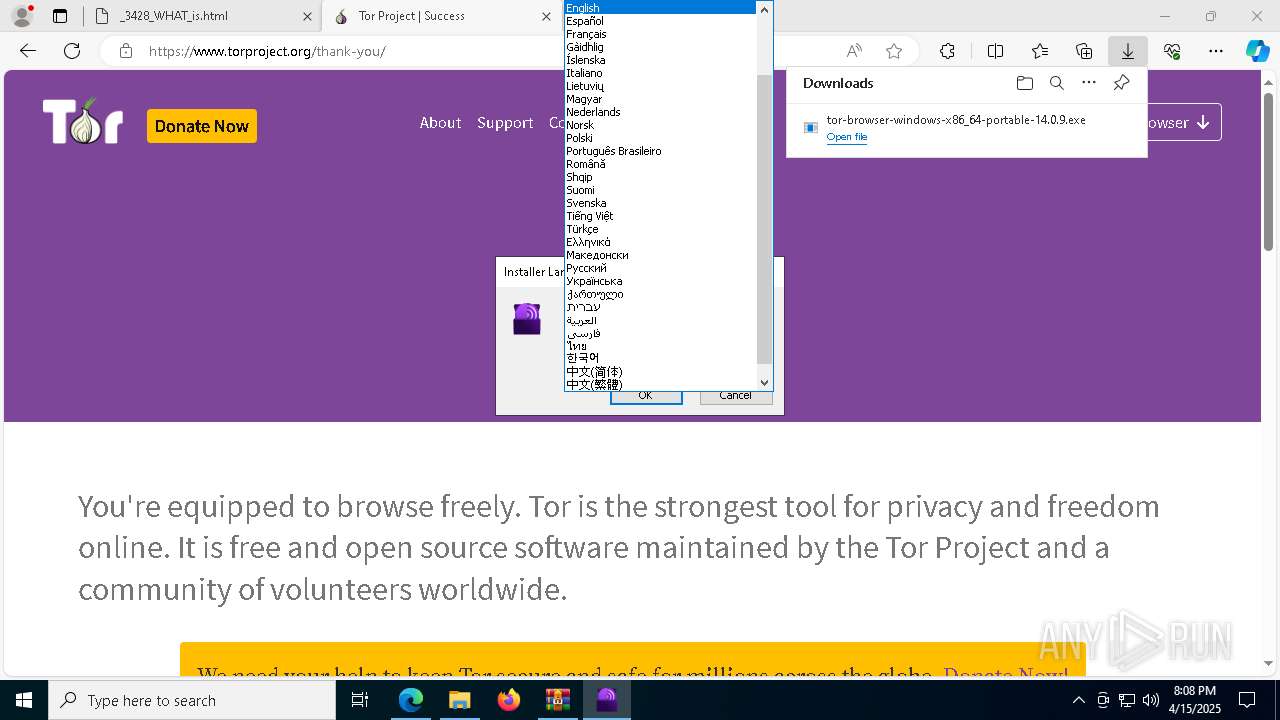1280x720 pixels.
Task: Open the tab actions menu icon
Action: (60, 16)
